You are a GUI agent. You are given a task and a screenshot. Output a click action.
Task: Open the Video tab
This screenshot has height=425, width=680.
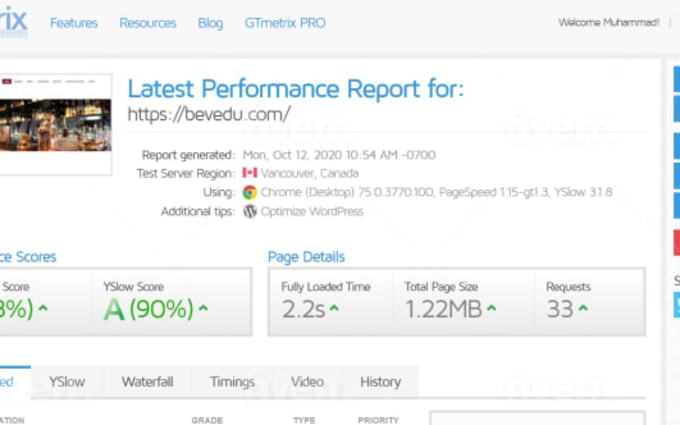pyautogui.click(x=307, y=382)
